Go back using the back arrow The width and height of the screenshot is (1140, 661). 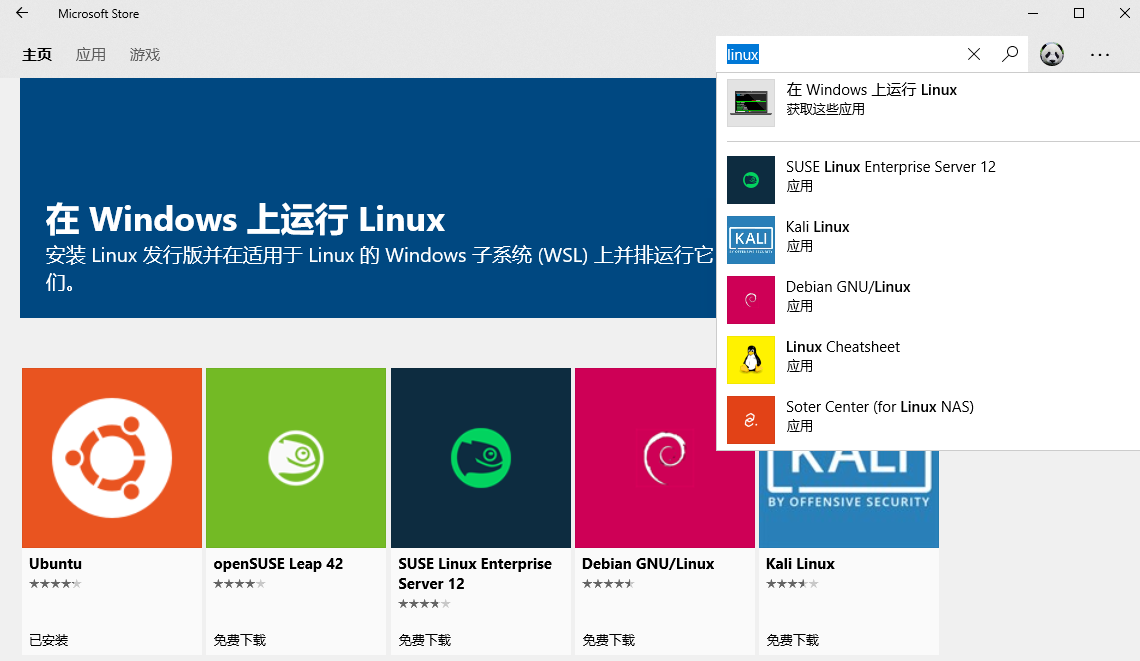tap(22, 13)
